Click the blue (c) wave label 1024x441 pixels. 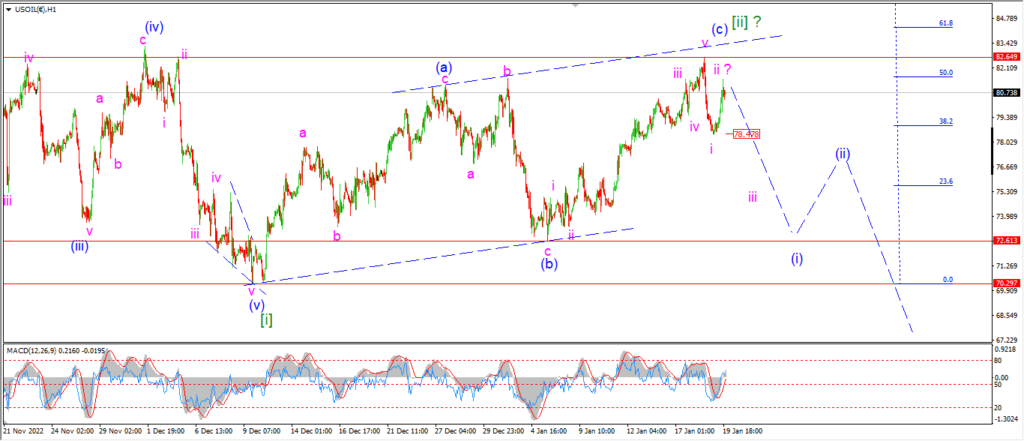(719, 29)
